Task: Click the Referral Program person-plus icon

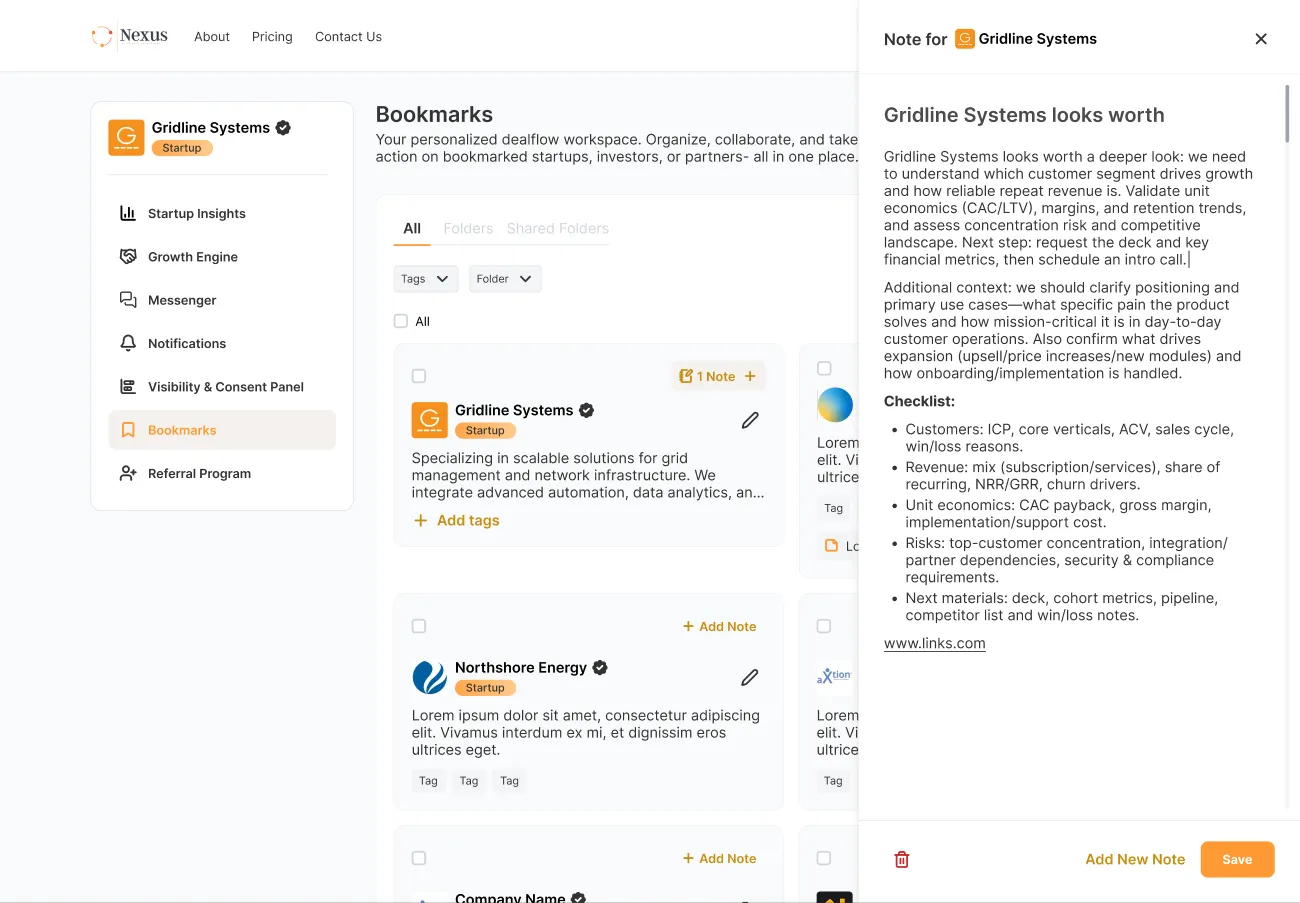Action: coord(128,473)
